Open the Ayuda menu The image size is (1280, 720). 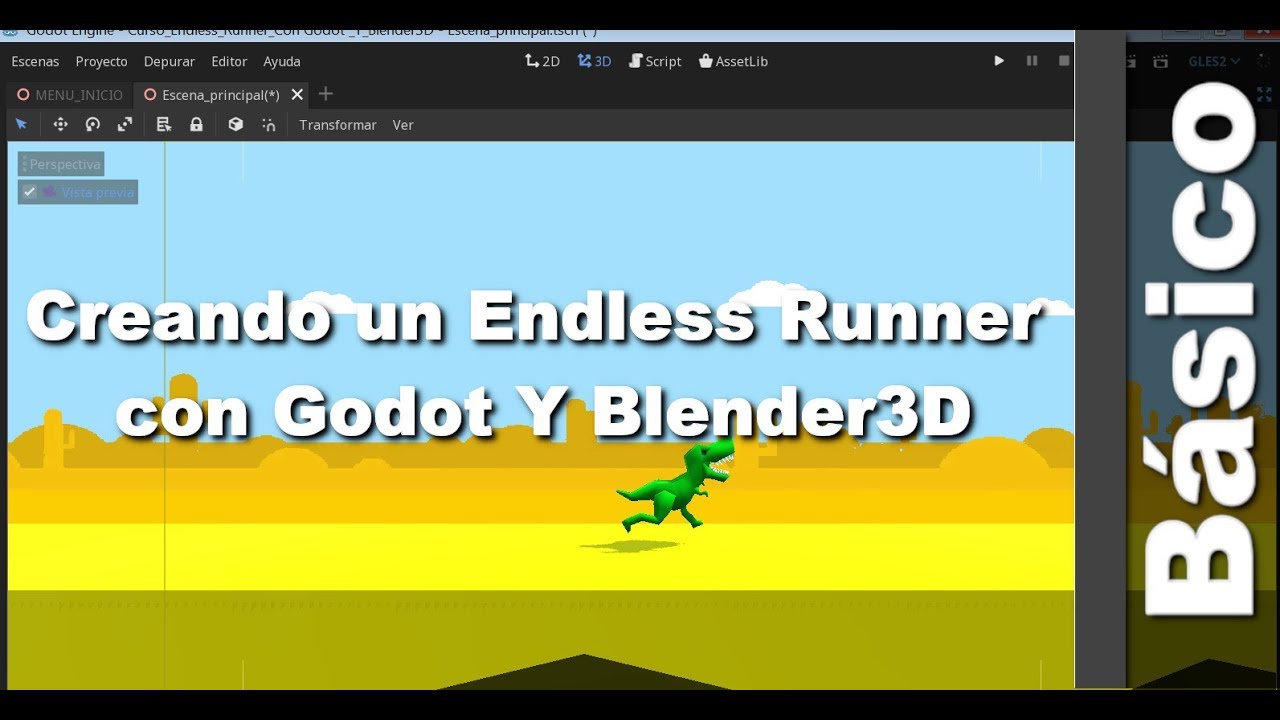click(x=282, y=61)
